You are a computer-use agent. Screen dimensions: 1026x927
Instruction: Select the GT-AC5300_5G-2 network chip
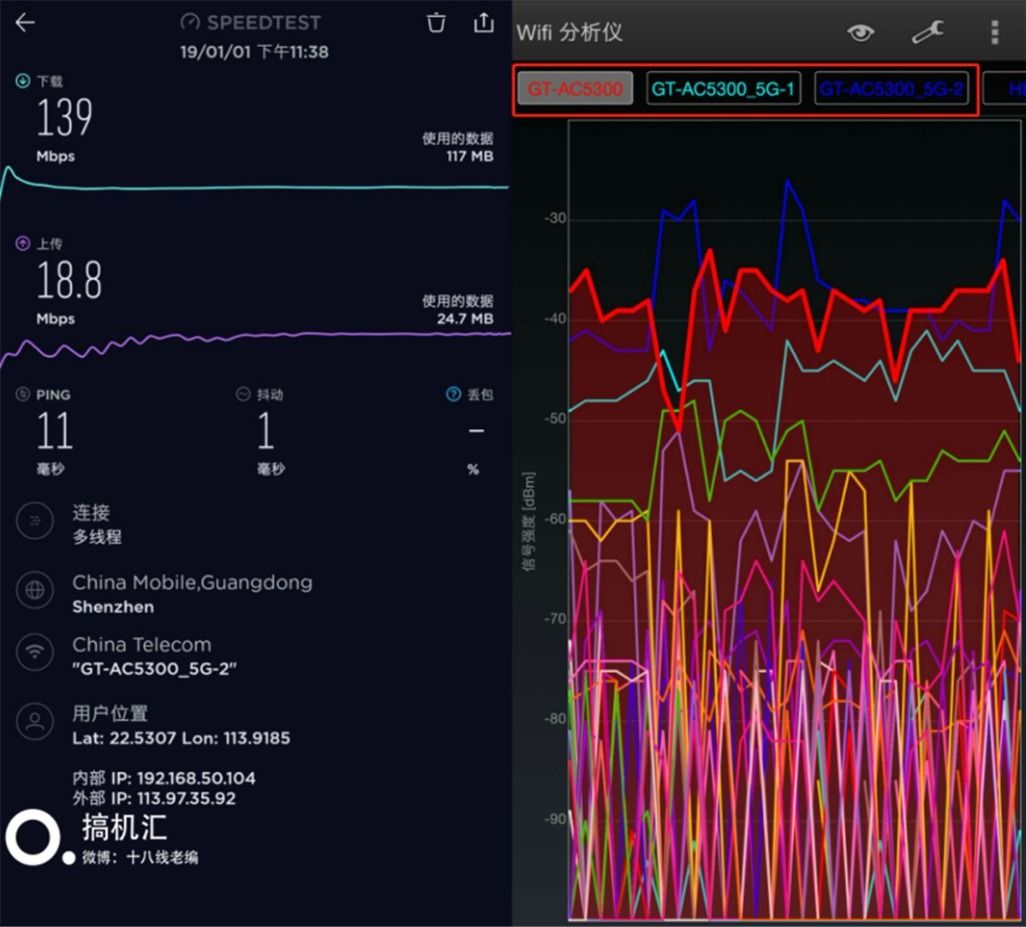click(891, 88)
